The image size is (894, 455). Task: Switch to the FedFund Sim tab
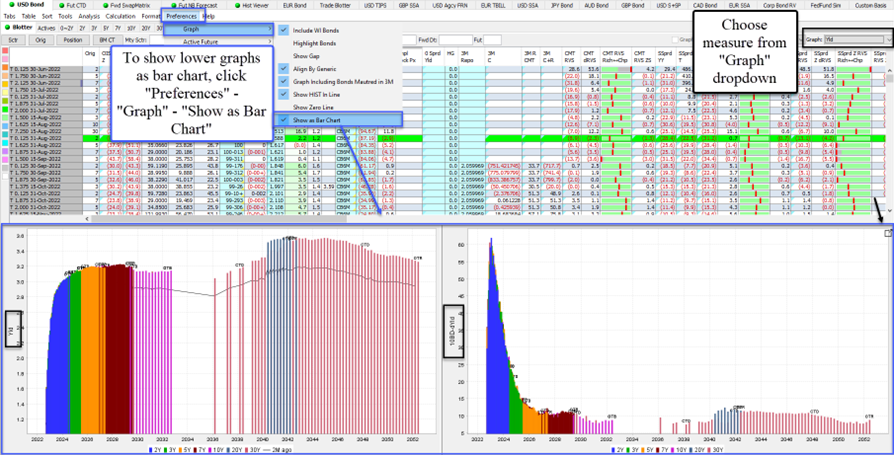pos(824,5)
